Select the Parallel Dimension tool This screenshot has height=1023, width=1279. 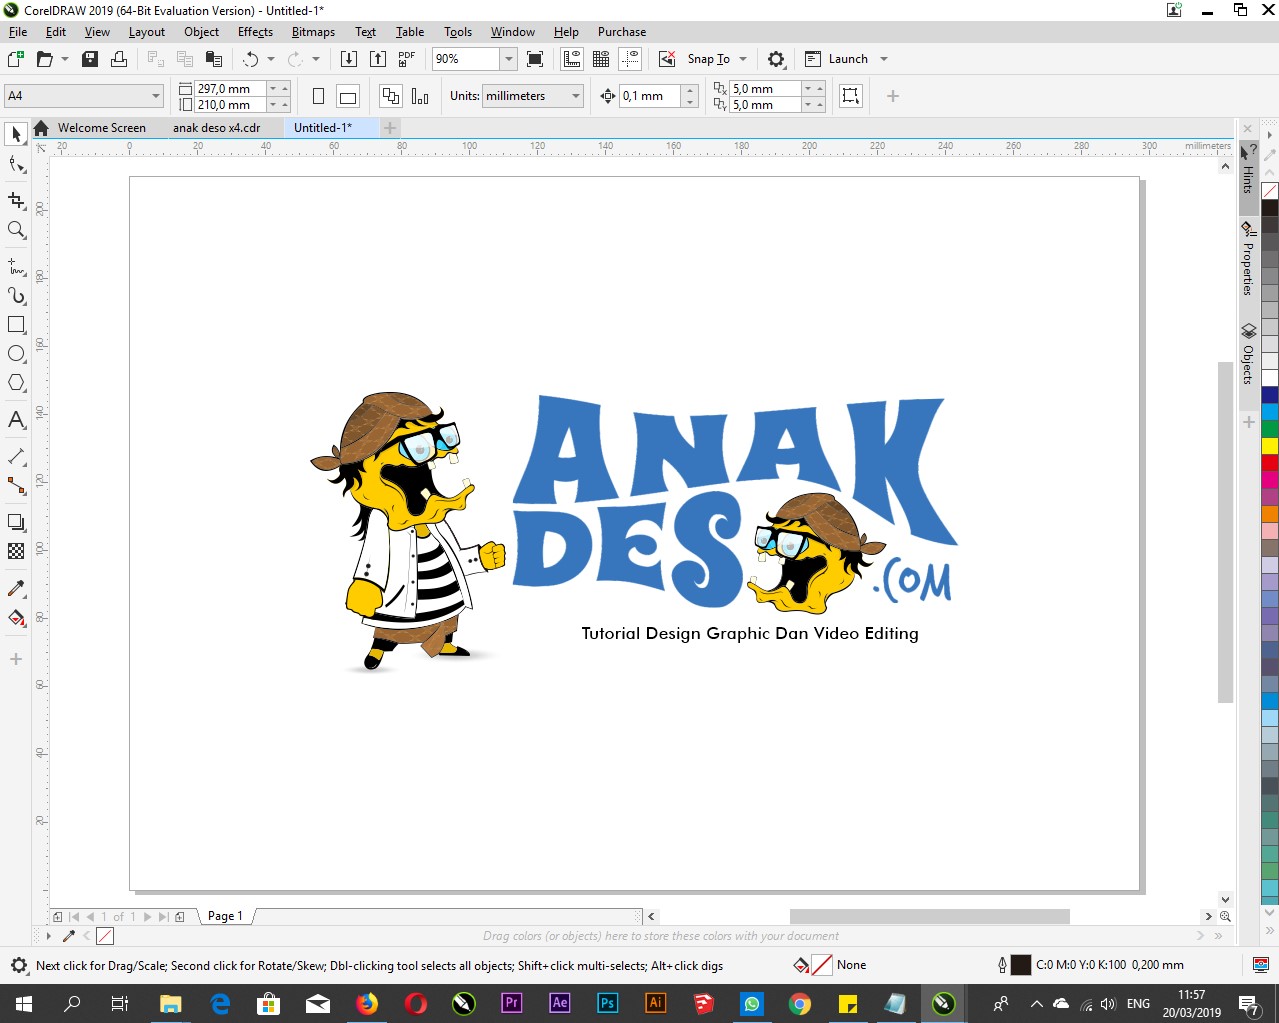tap(16, 456)
